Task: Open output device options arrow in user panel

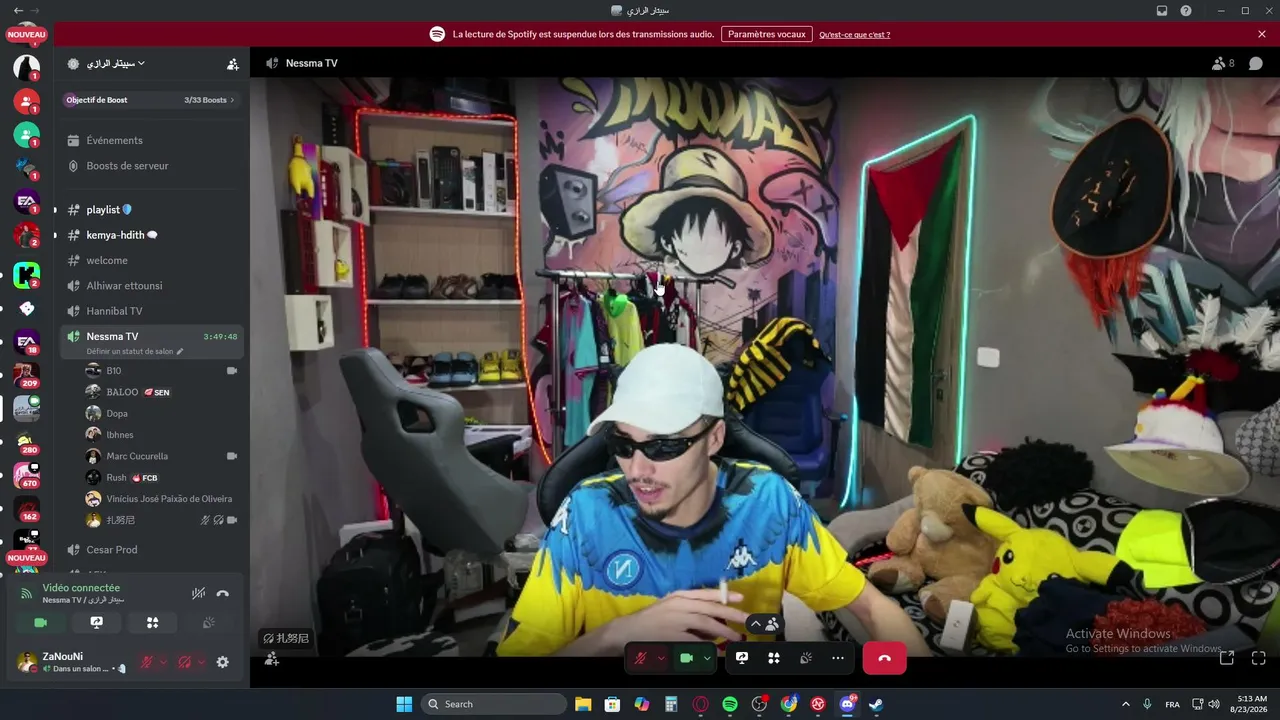Action: (x=201, y=662)
